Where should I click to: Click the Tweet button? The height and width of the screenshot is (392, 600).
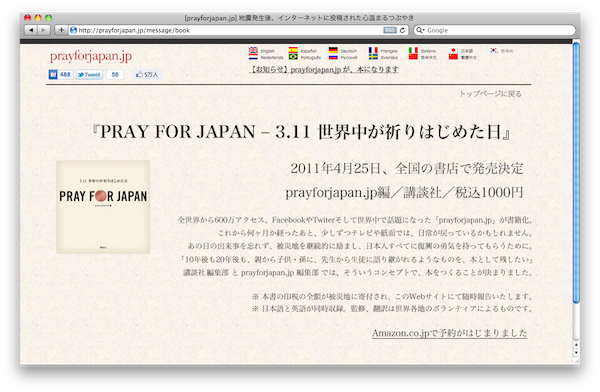(x=89, y=75)
